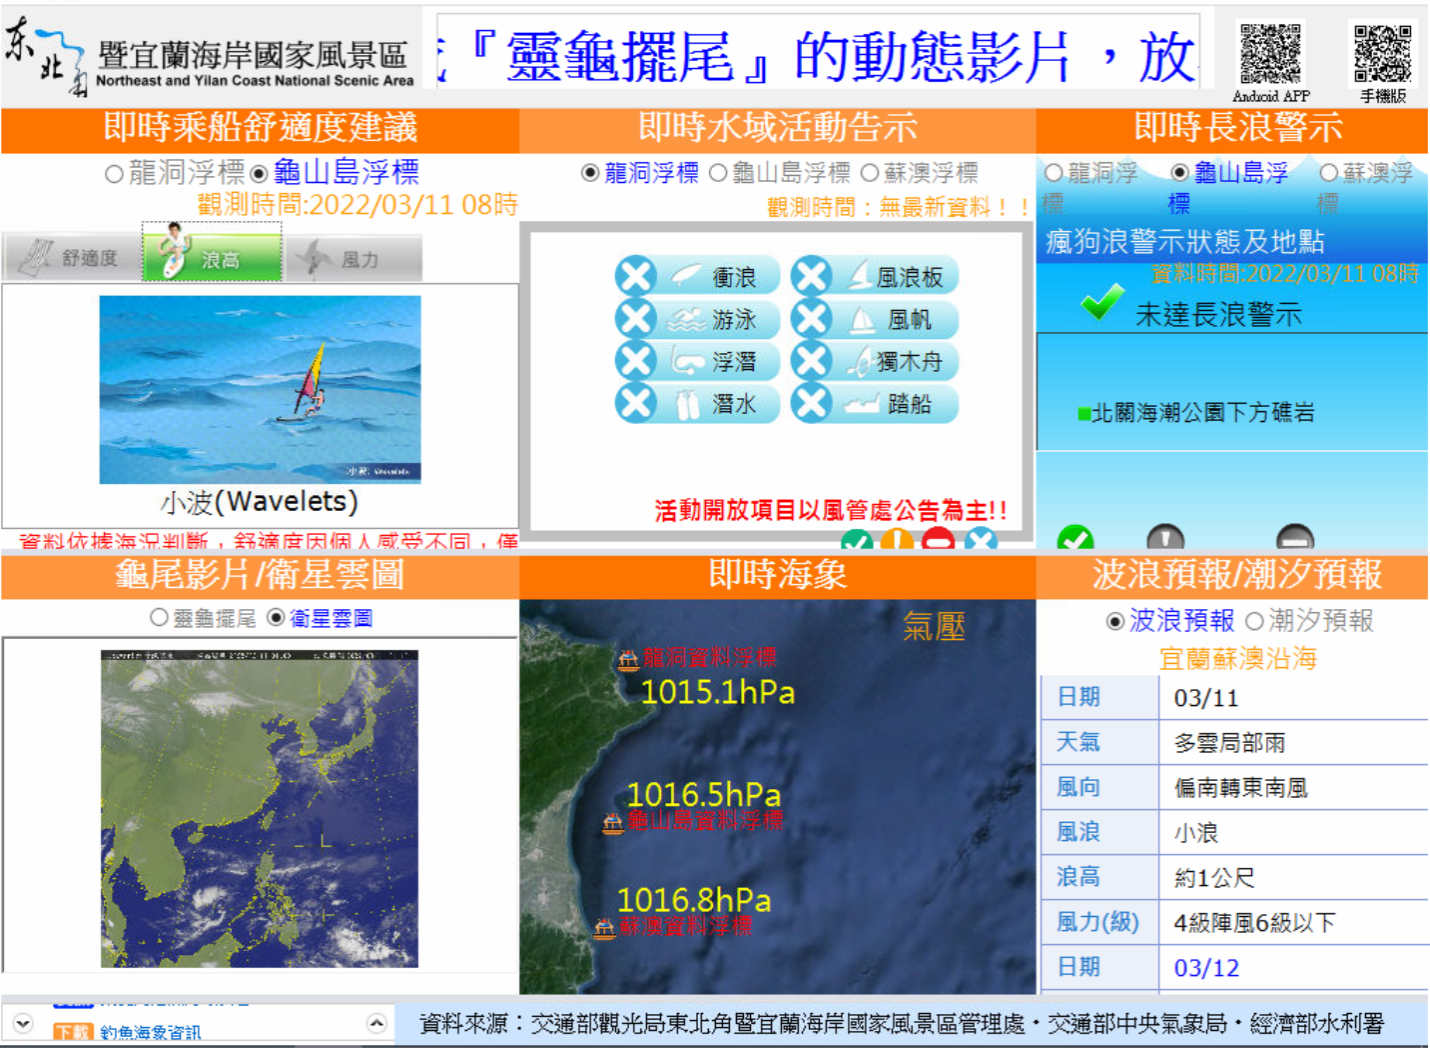
Task: Click the 蘇澳資料浮標 buoy marker on map
Action: [605, 928]
